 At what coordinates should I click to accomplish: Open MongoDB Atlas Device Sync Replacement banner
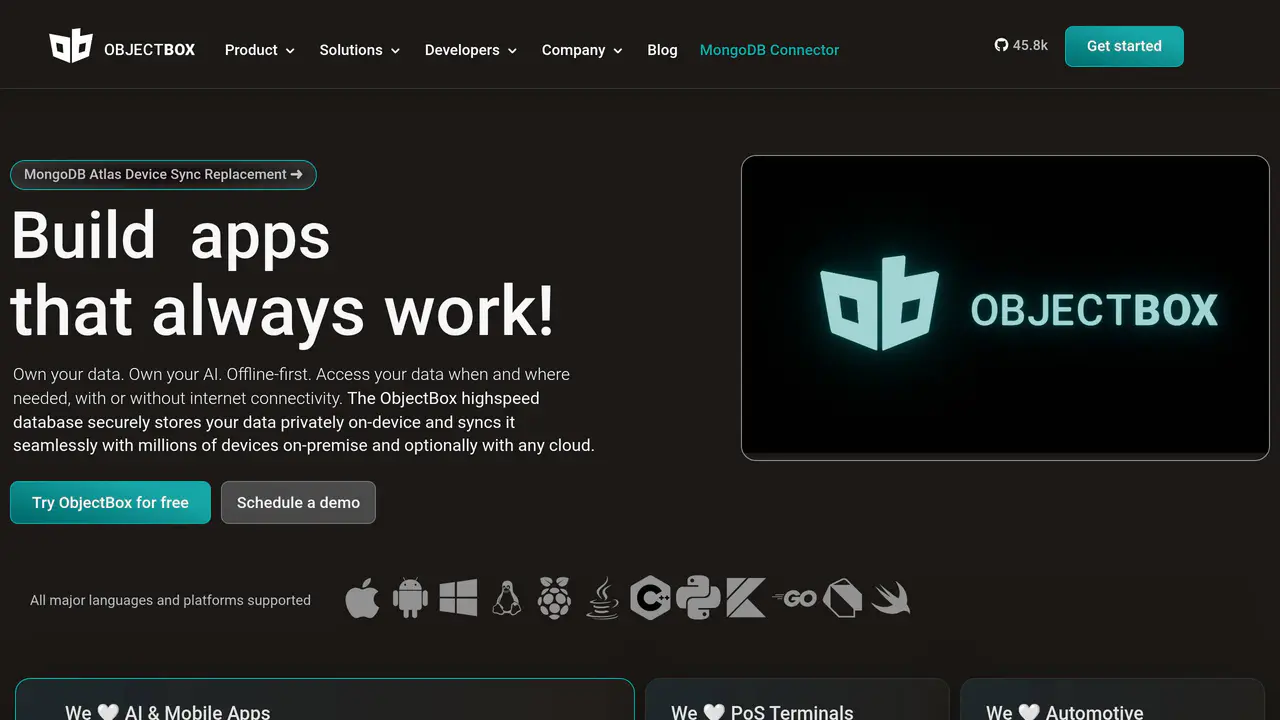(163, 175)
